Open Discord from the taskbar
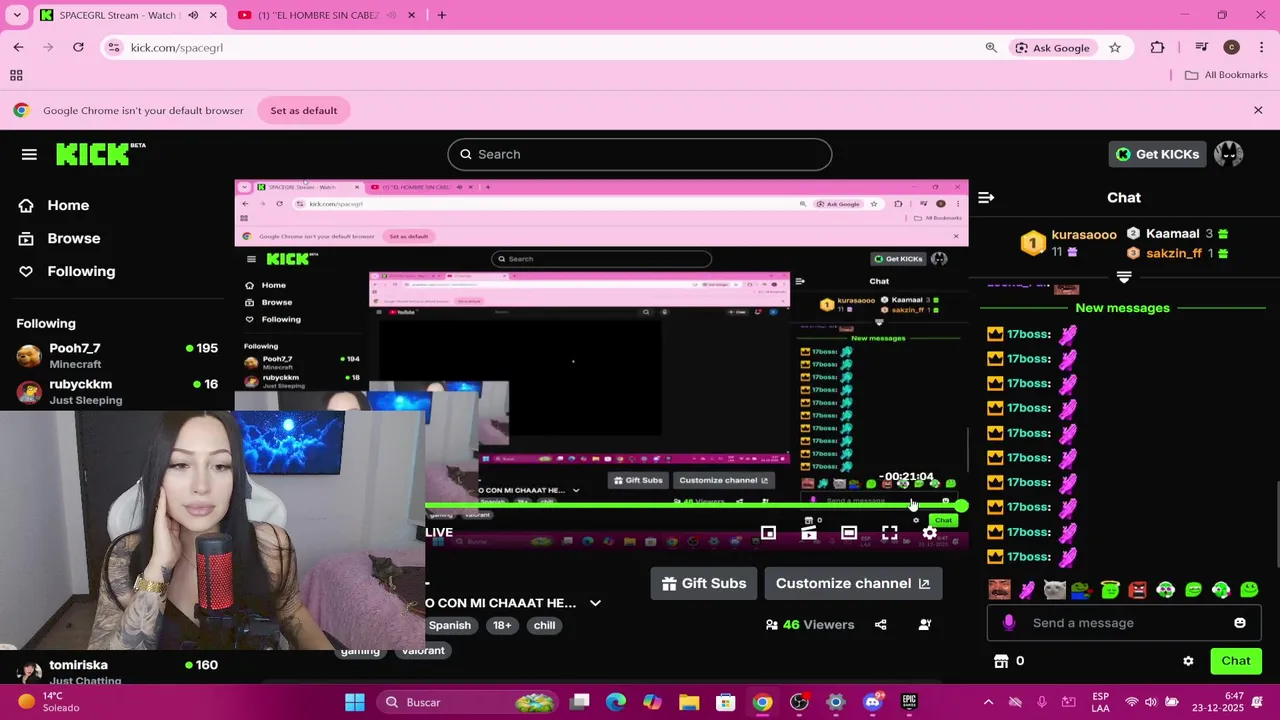Screen dimensions: 1280x720 tap(872, 702)
